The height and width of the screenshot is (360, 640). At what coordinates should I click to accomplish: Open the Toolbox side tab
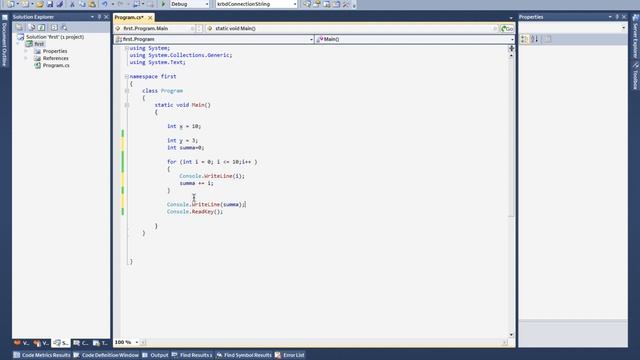635,77
